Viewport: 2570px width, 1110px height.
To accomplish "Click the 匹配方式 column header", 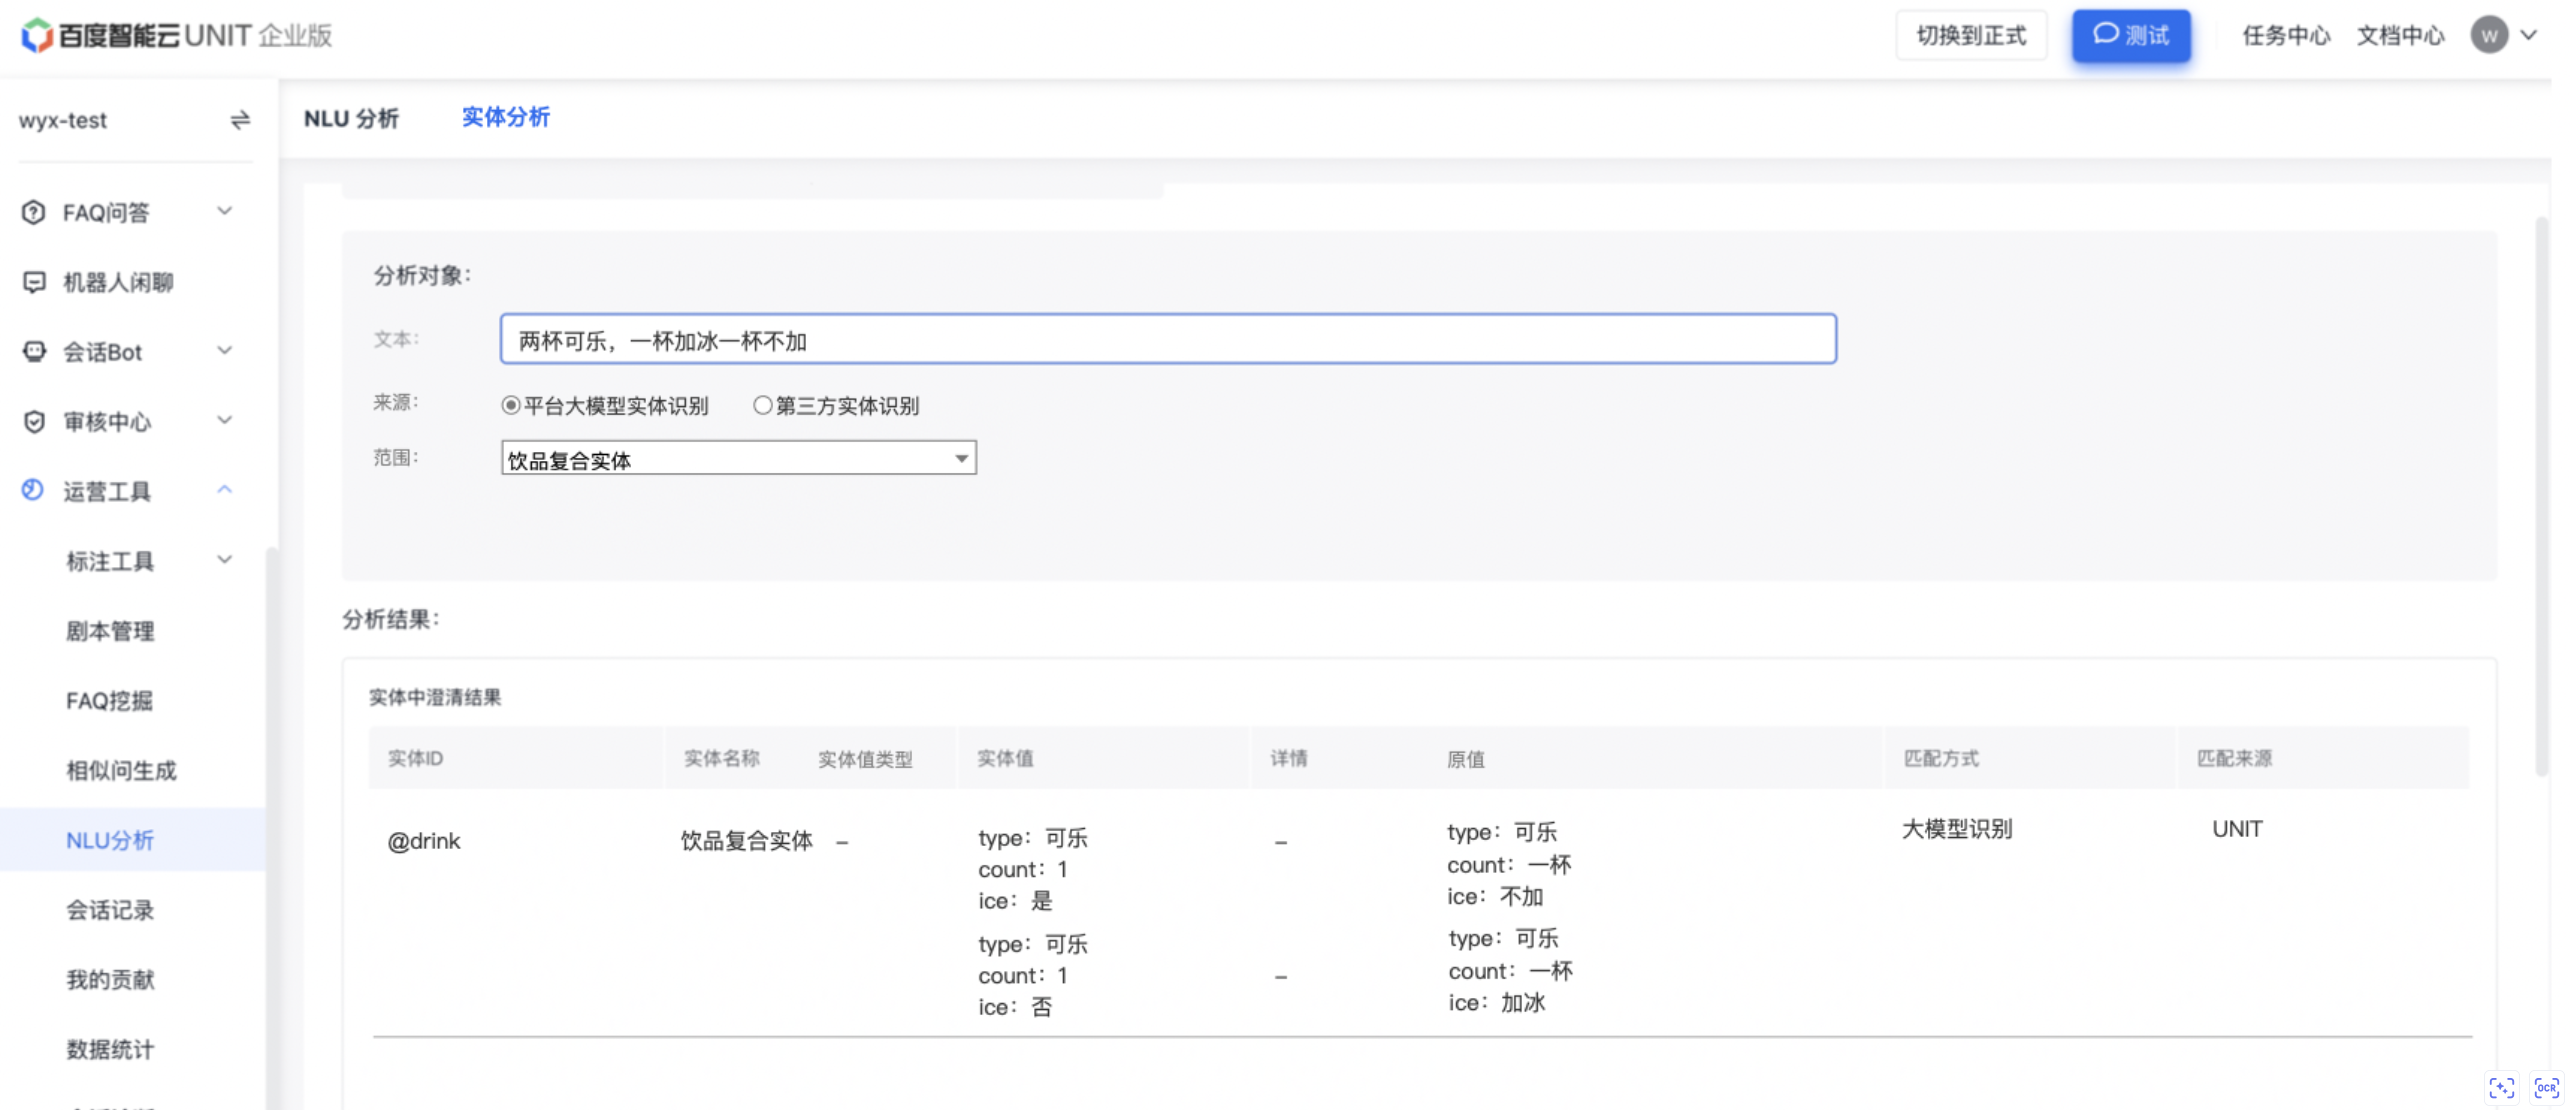I will pos(1940,759).
